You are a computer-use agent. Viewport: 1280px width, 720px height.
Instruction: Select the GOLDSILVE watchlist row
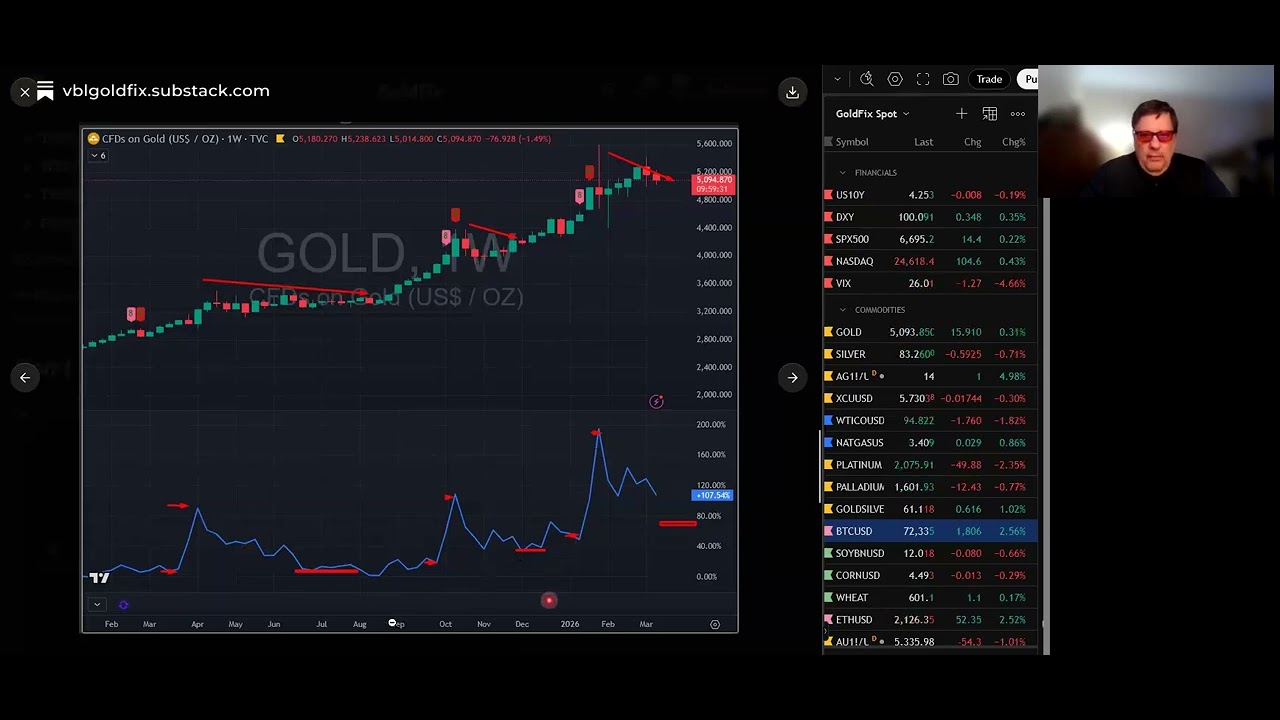click(x=930, y=509)
